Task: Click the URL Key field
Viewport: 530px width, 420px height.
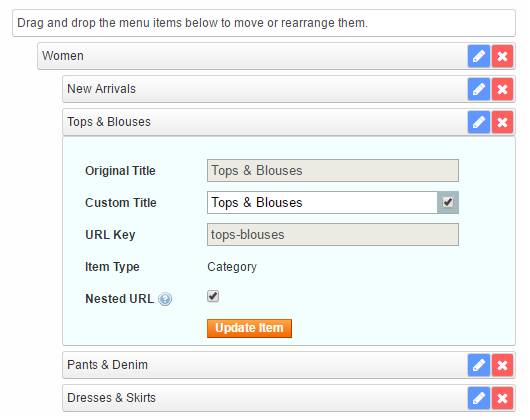Action: point(333,234)
